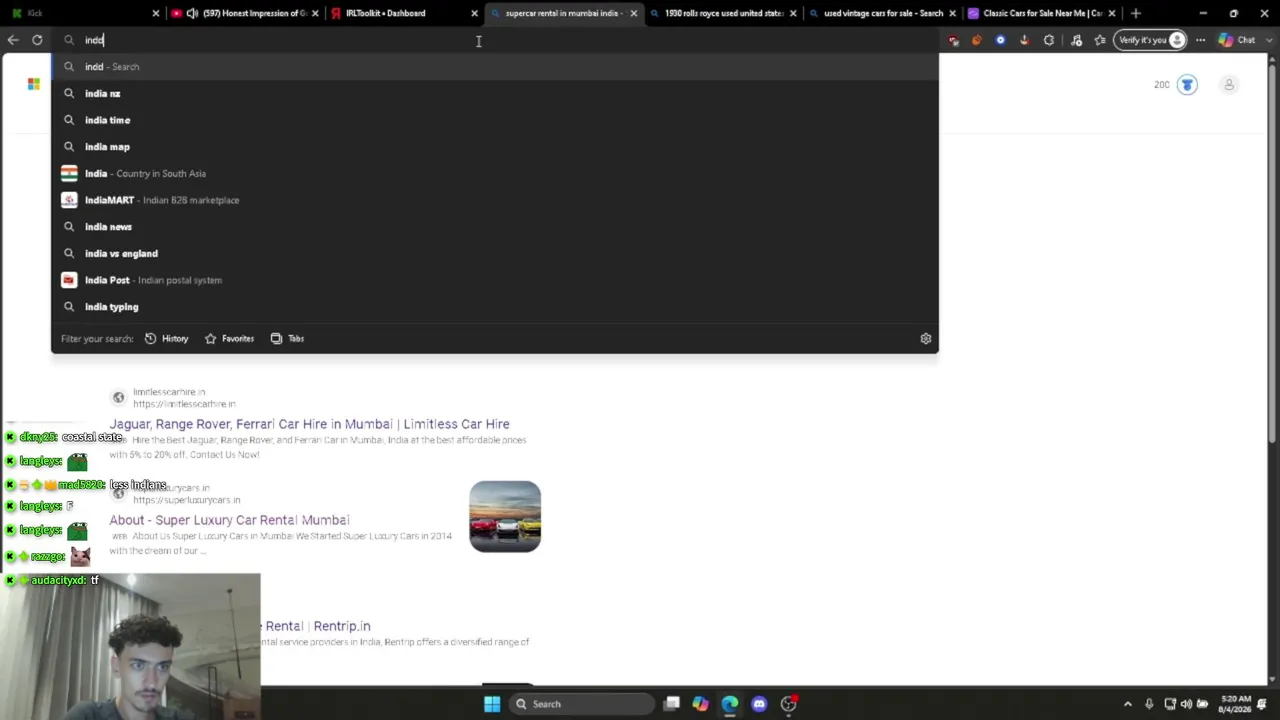The width and height of the screenshot is (1280, 720).
Task: Open the Copilot Chat button
Action: [1237, 40]
